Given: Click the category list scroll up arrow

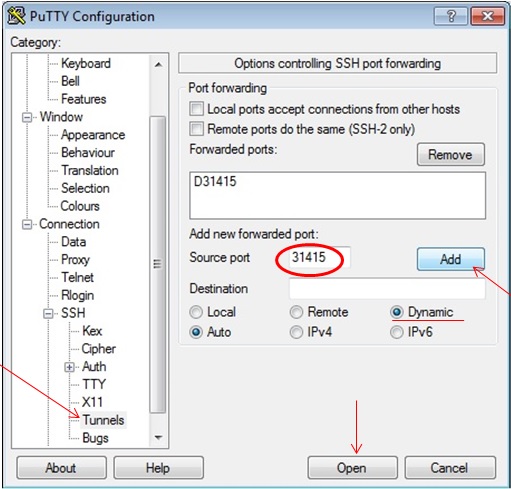Looking at the screenshot, I should (x=158, y=64).
